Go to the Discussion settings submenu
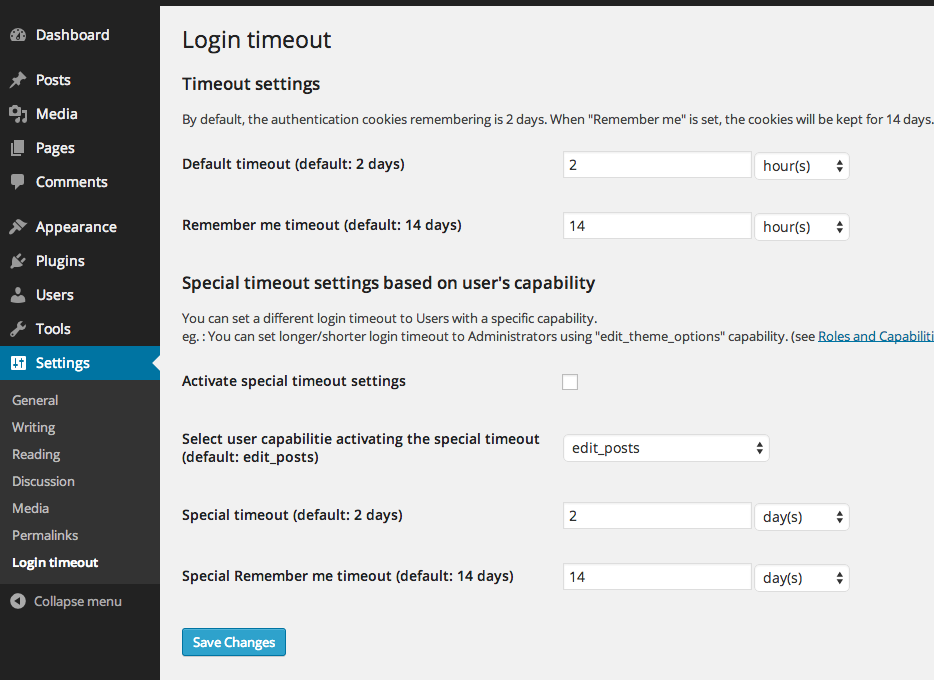This screenshot has height=680, width=934. click(x=43, y=481)
